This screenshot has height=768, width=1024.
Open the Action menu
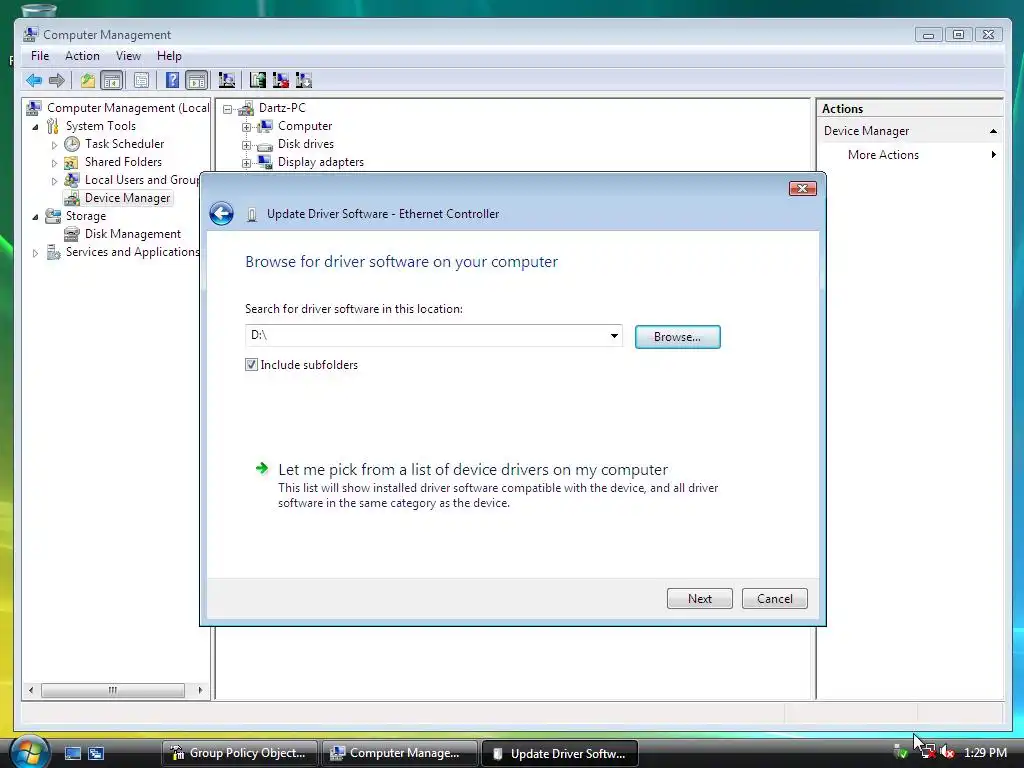coord(82,56)
